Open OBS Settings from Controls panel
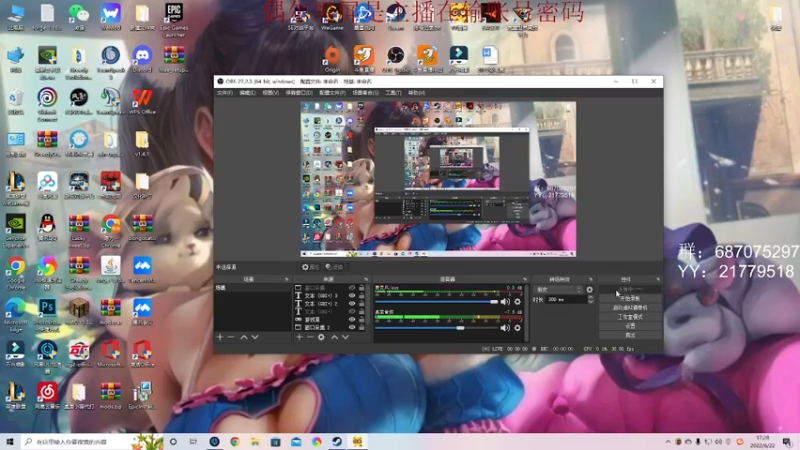Viewport: 800px width, 450px height. coord(630,326)
